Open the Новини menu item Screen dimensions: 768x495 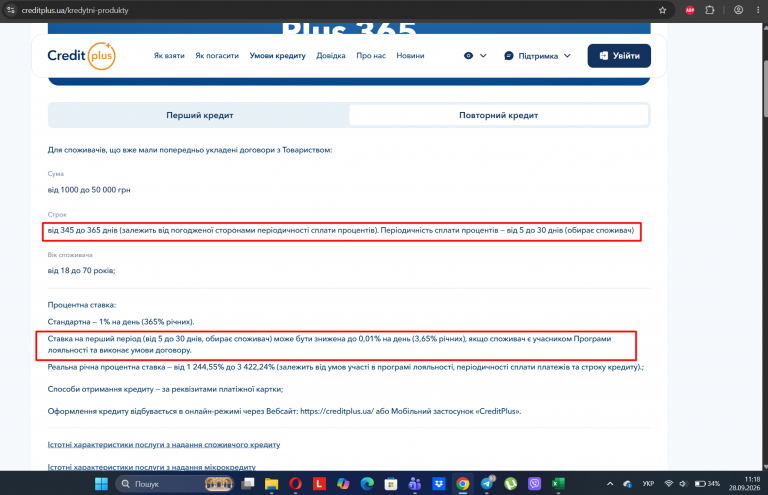pos(410,56)
